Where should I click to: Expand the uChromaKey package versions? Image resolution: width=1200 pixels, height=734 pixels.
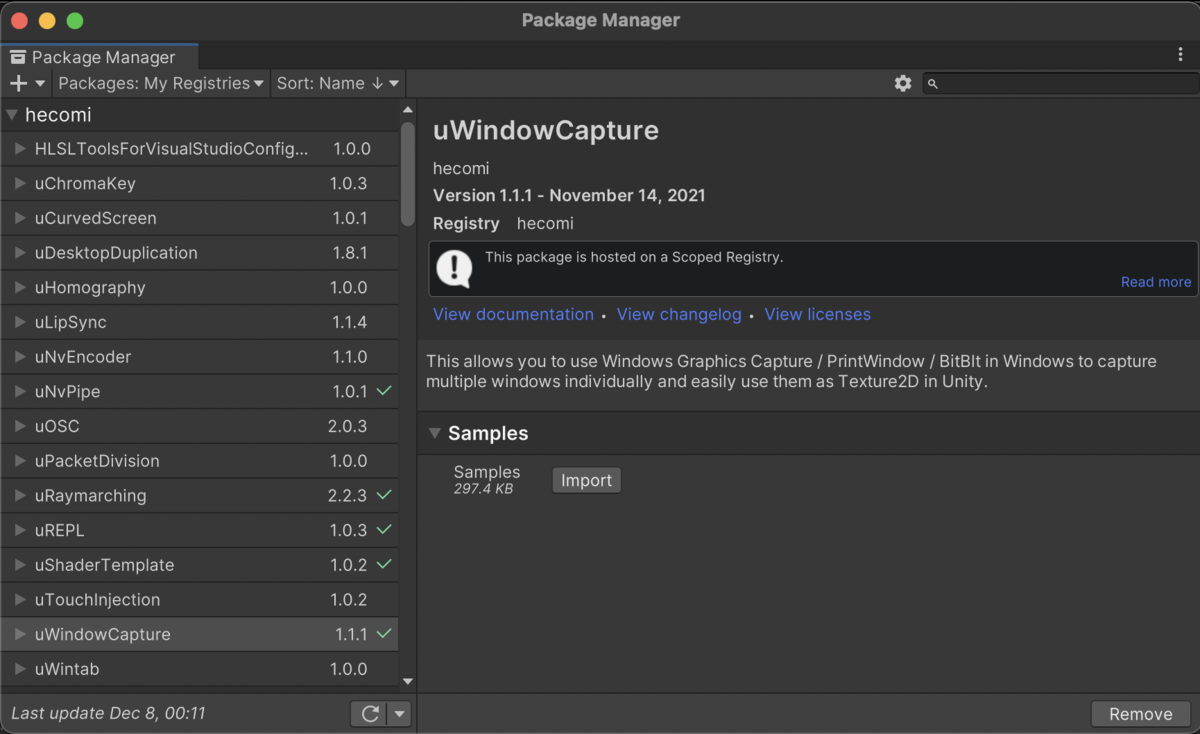[20, 183]
